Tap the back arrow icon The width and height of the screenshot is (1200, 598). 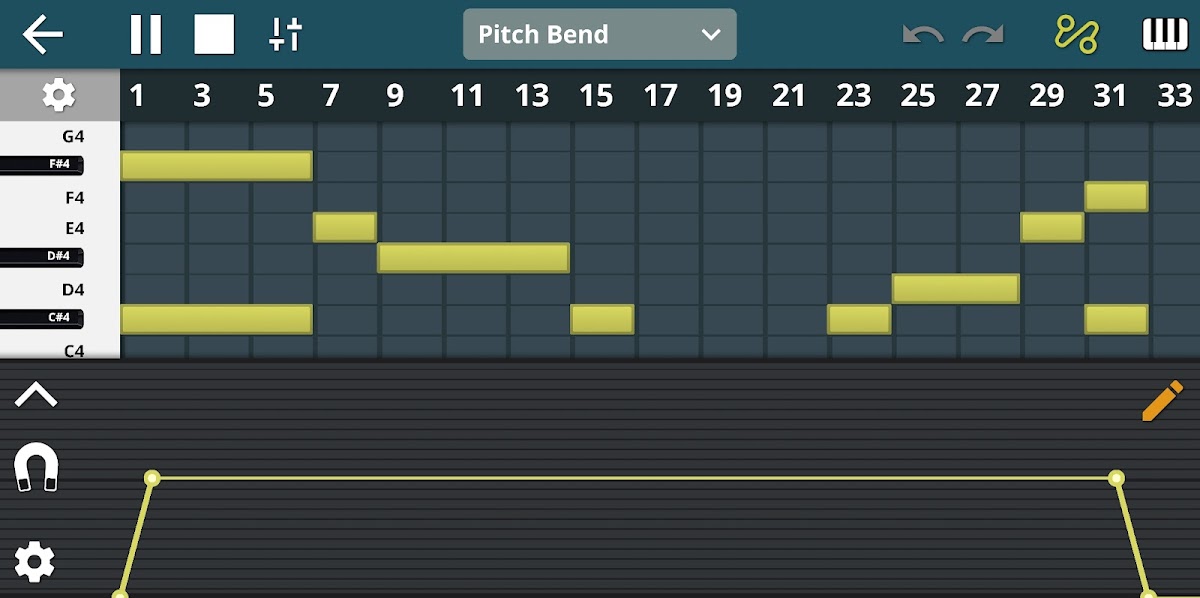click(x=43, y=34)
